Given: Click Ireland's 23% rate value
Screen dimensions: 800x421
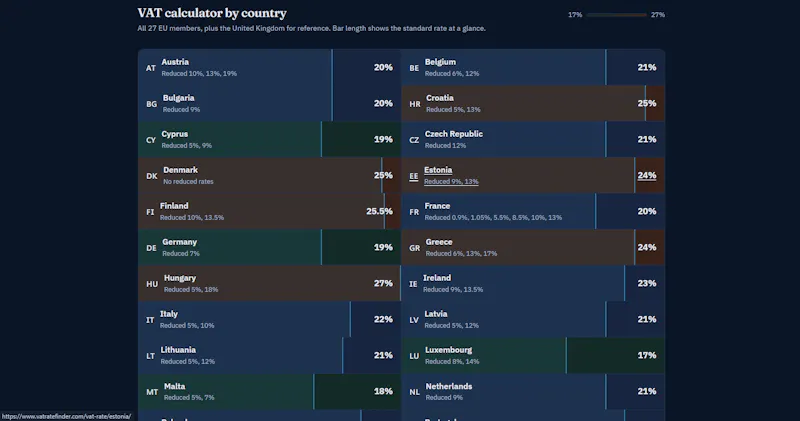Looking at the screenshot, I should [647, 283].
